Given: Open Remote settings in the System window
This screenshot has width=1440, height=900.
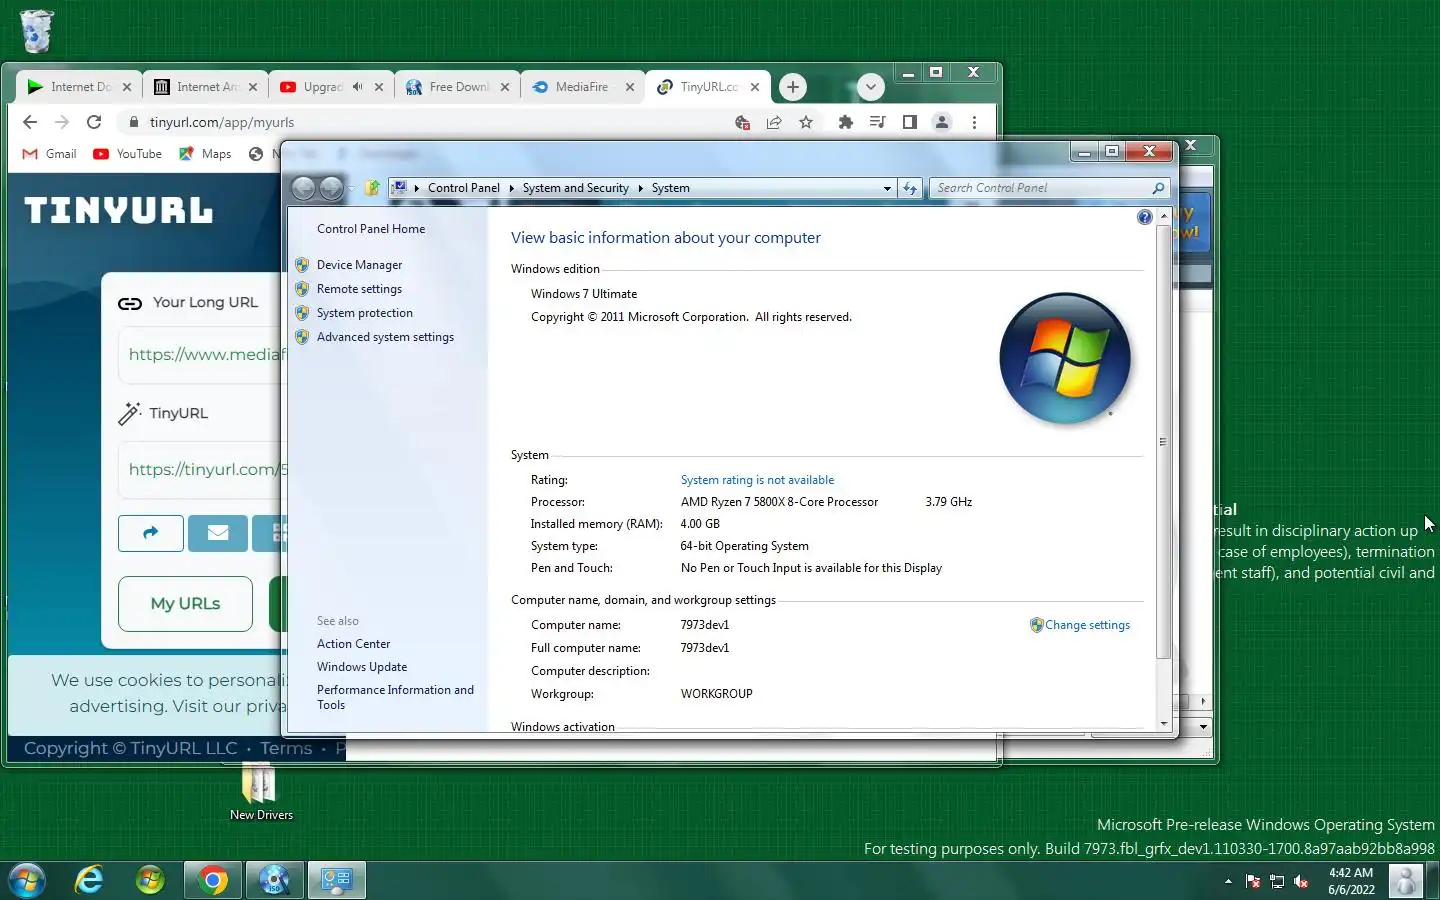Looking at the screenshot, I should point(359,289).
